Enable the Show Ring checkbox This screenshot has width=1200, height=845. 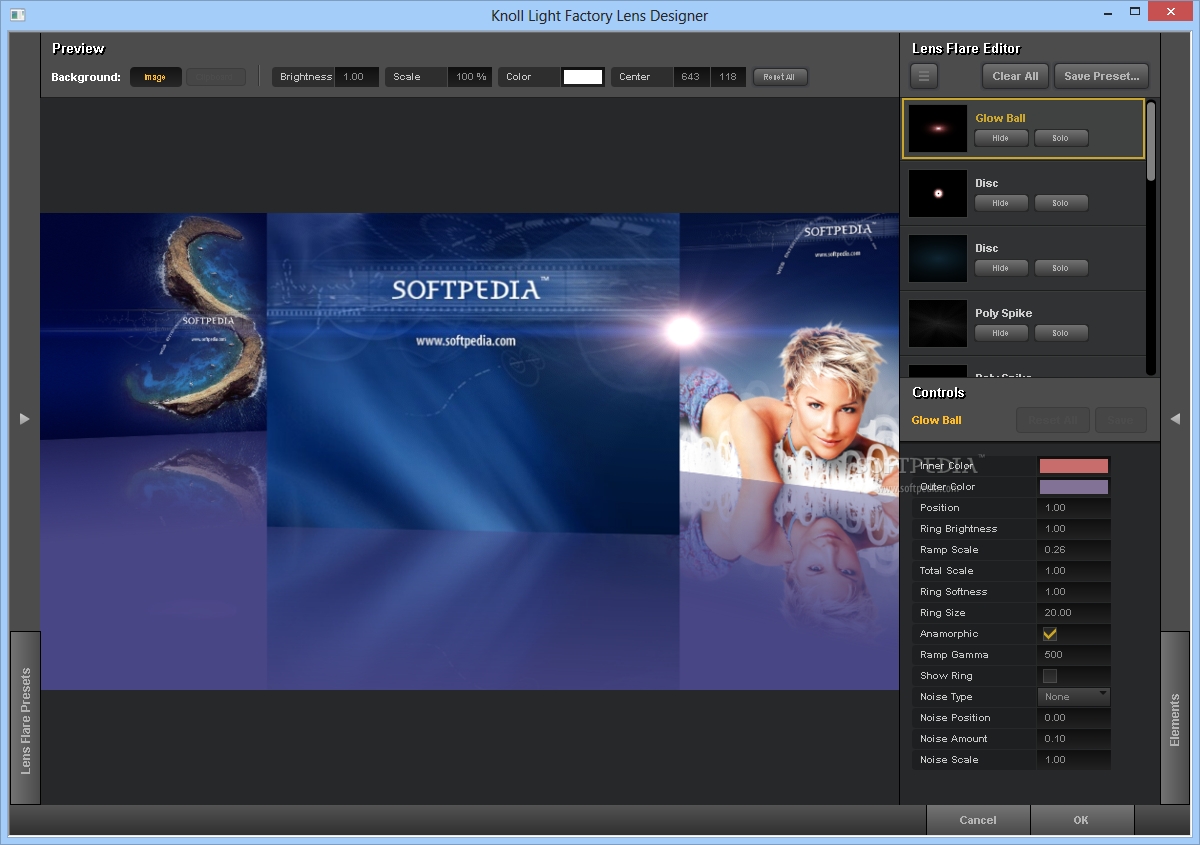tap(1049, 676)
